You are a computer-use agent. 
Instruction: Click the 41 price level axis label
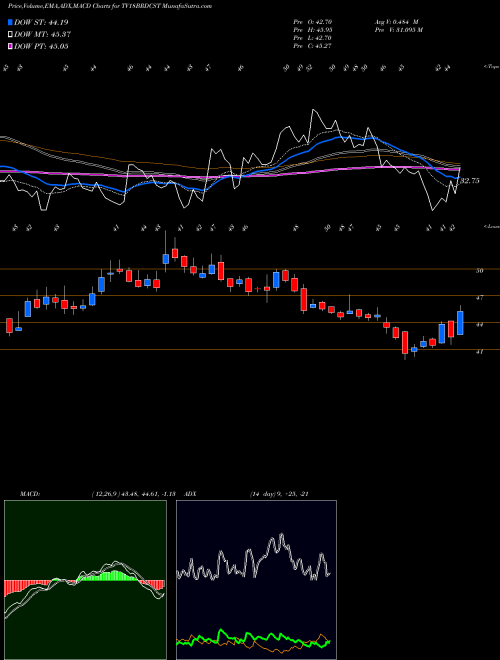pos(479,351)
